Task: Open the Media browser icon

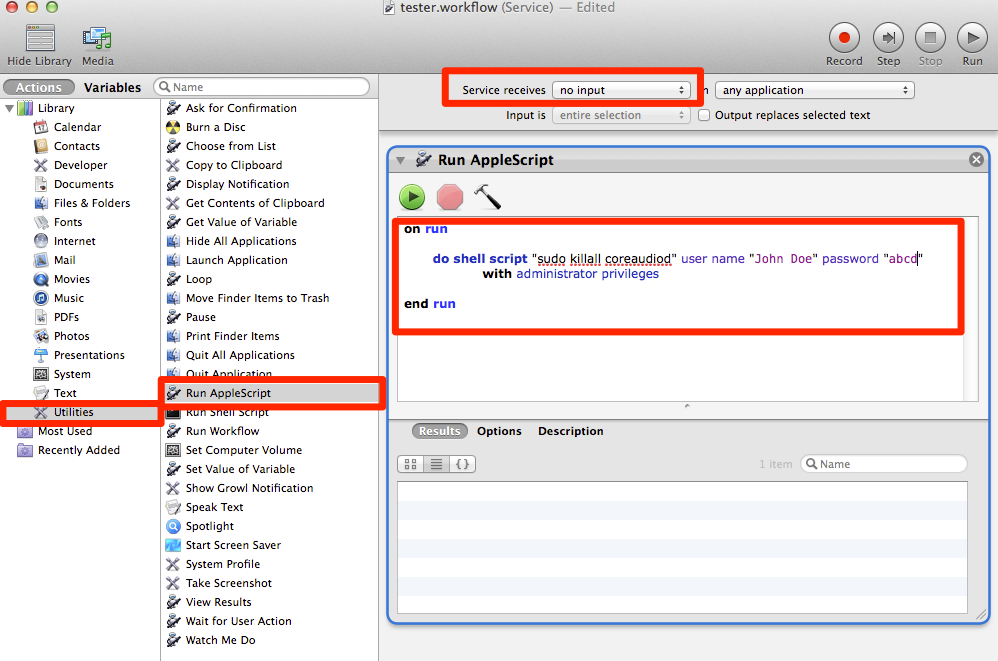Action: coord(97,39)
